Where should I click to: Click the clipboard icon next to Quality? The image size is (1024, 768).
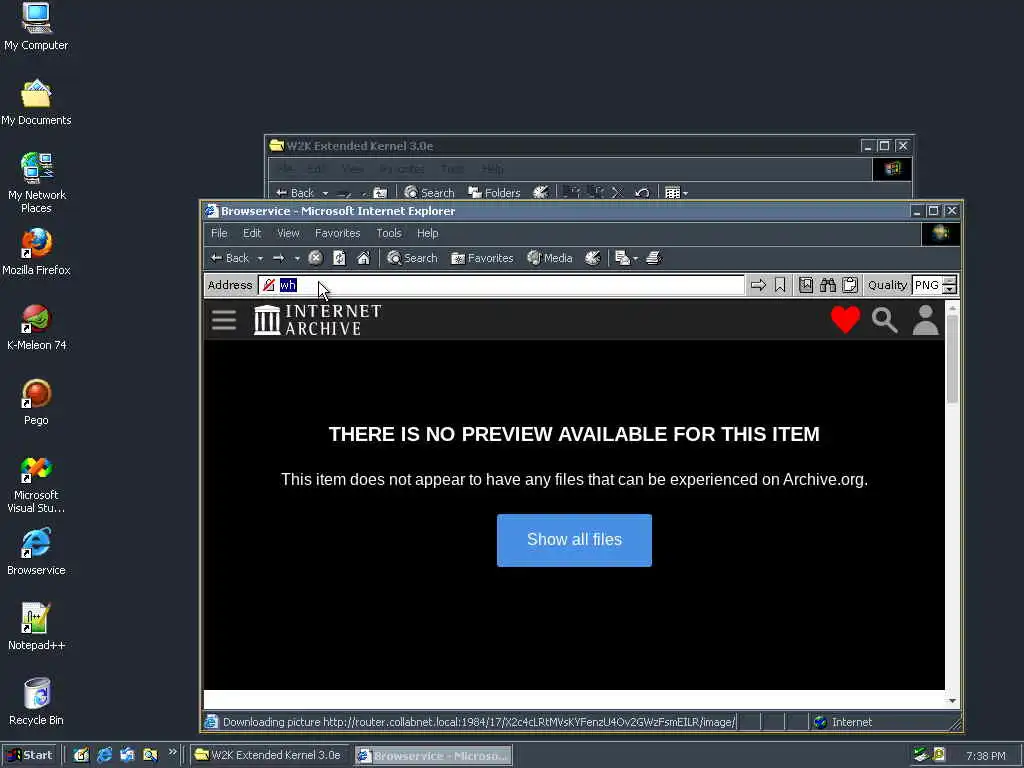tap(850, 285)
